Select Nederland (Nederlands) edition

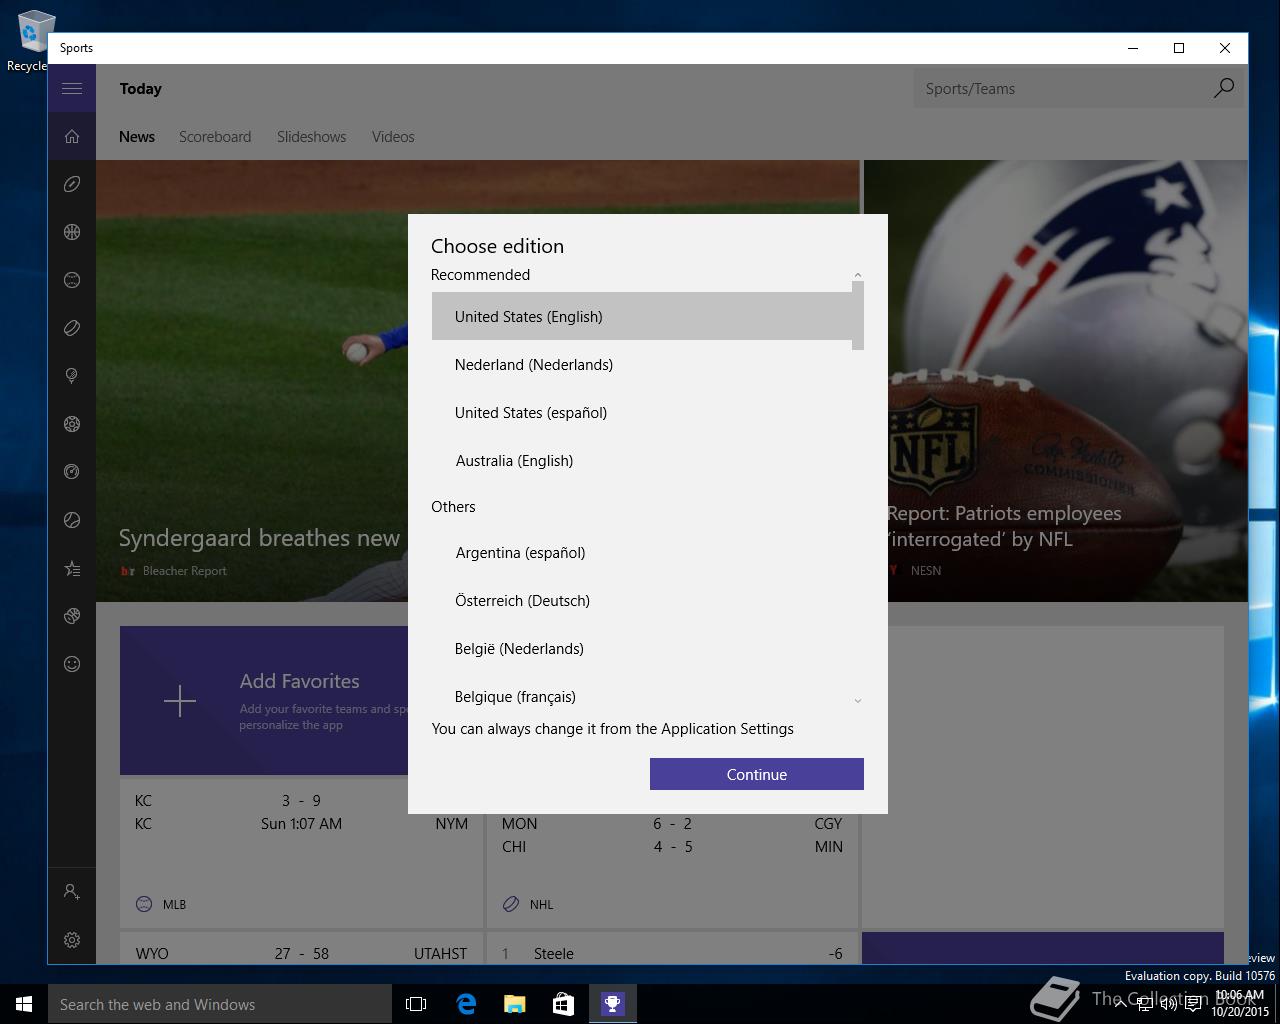tap(642, 364)
